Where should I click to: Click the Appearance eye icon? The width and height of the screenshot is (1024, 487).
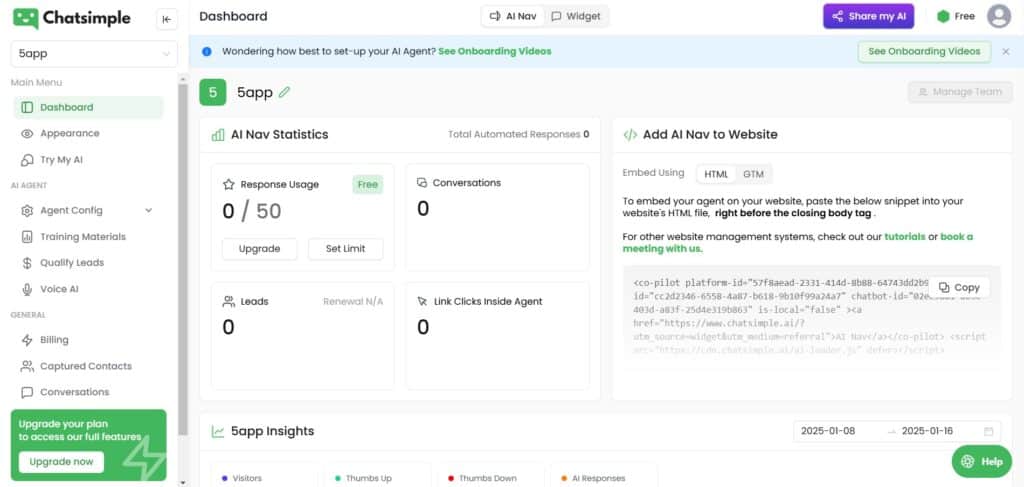coord(27,134)
